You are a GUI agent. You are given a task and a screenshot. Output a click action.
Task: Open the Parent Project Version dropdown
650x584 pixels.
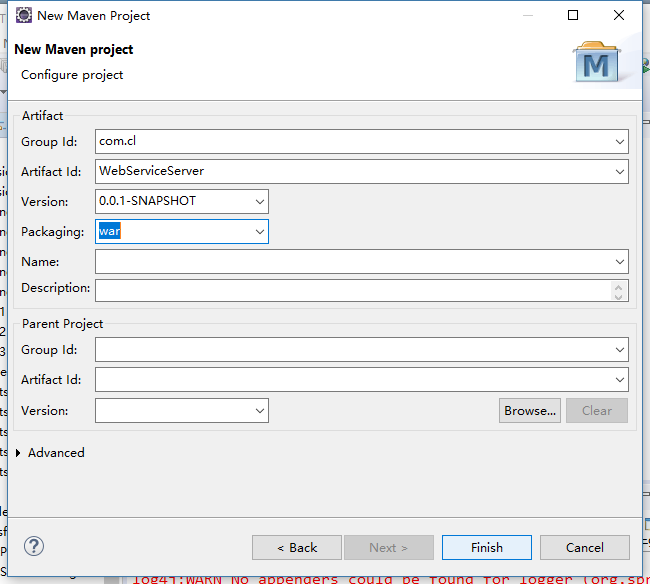(x=260, y=411)
